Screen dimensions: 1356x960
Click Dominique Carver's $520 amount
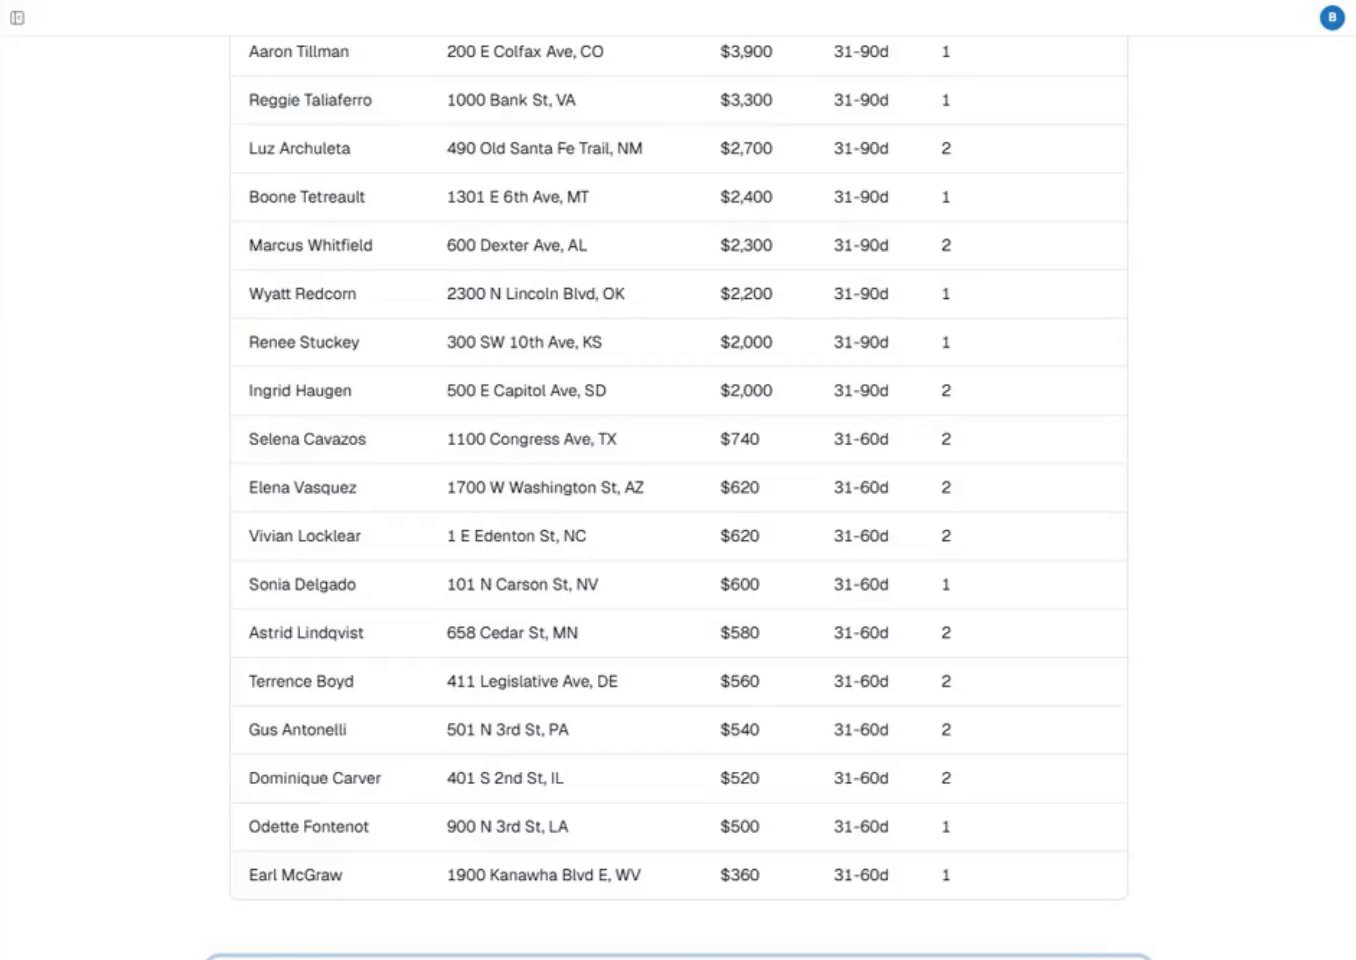click(x=740, y=778)
